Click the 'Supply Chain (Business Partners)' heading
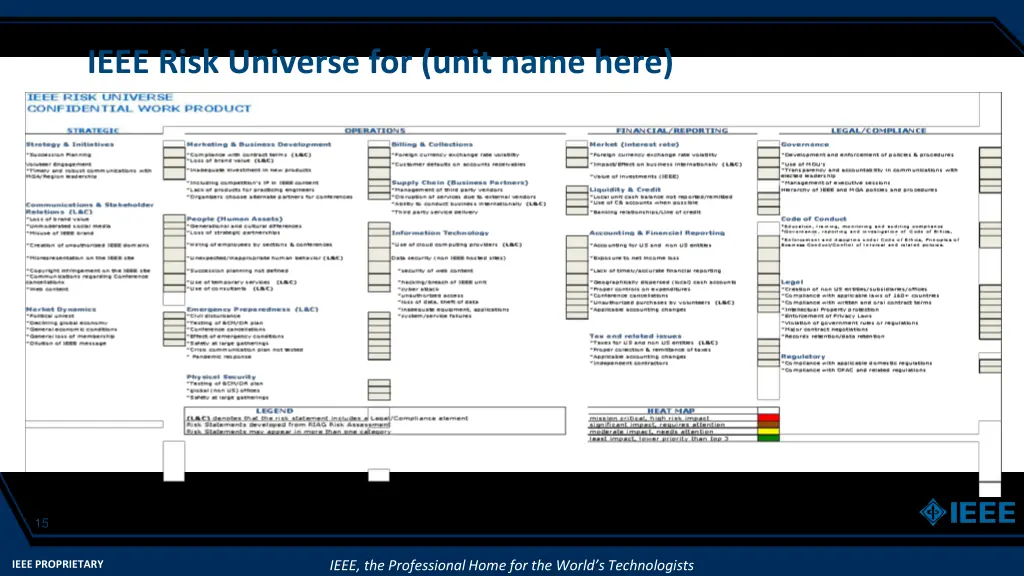Screen dimensions: 1024x576 tap(460, 183)
